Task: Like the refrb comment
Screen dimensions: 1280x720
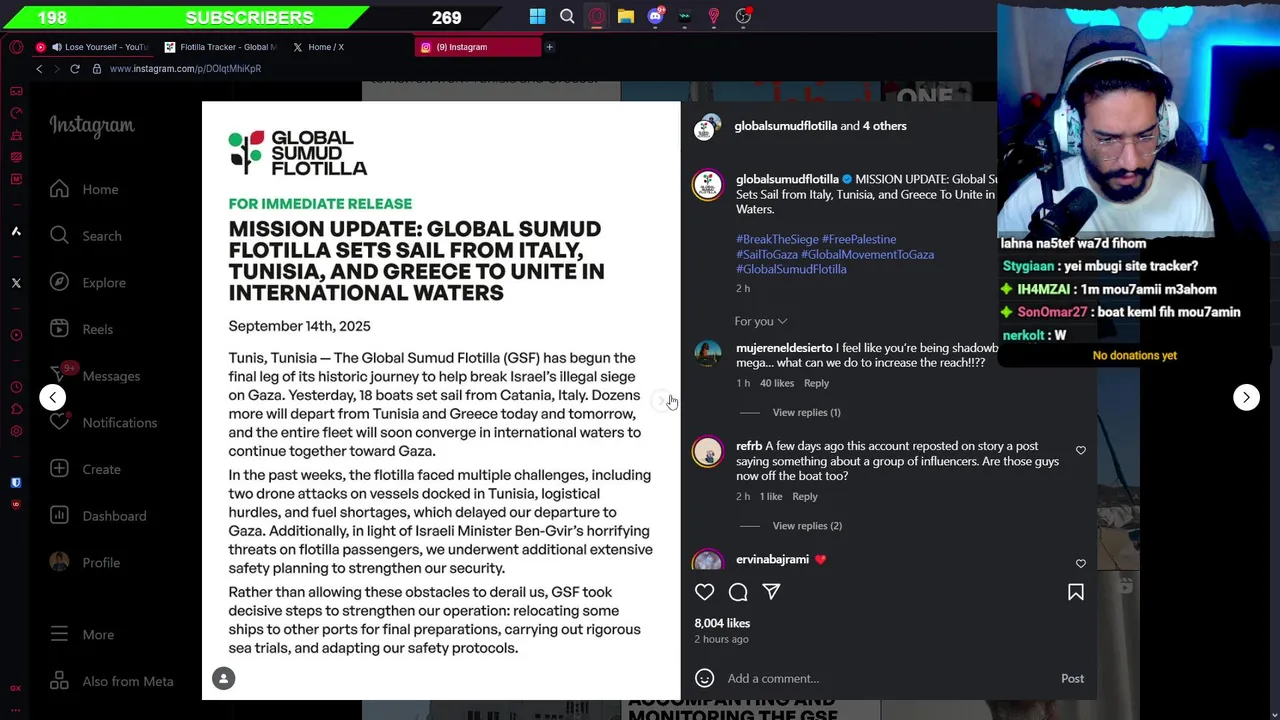Action: tap(1081, 451)
